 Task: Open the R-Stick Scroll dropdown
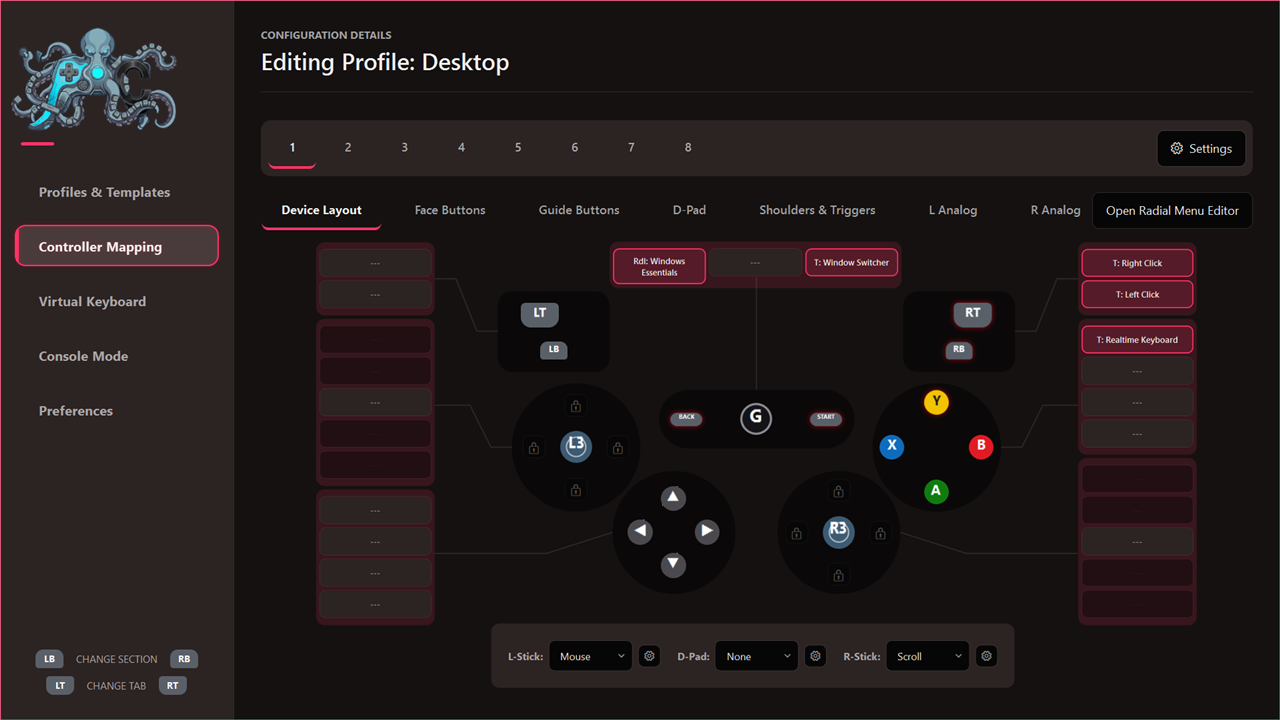pos(928,656)
